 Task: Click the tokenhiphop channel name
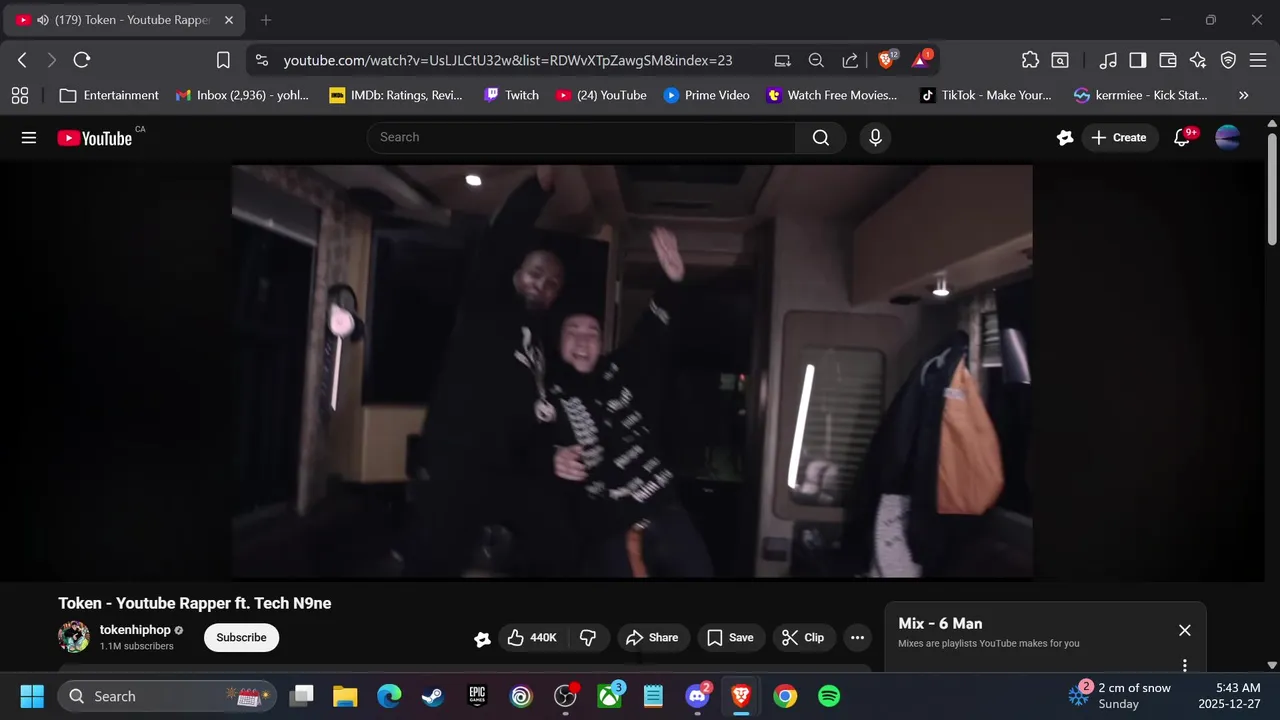pos(135,630)
